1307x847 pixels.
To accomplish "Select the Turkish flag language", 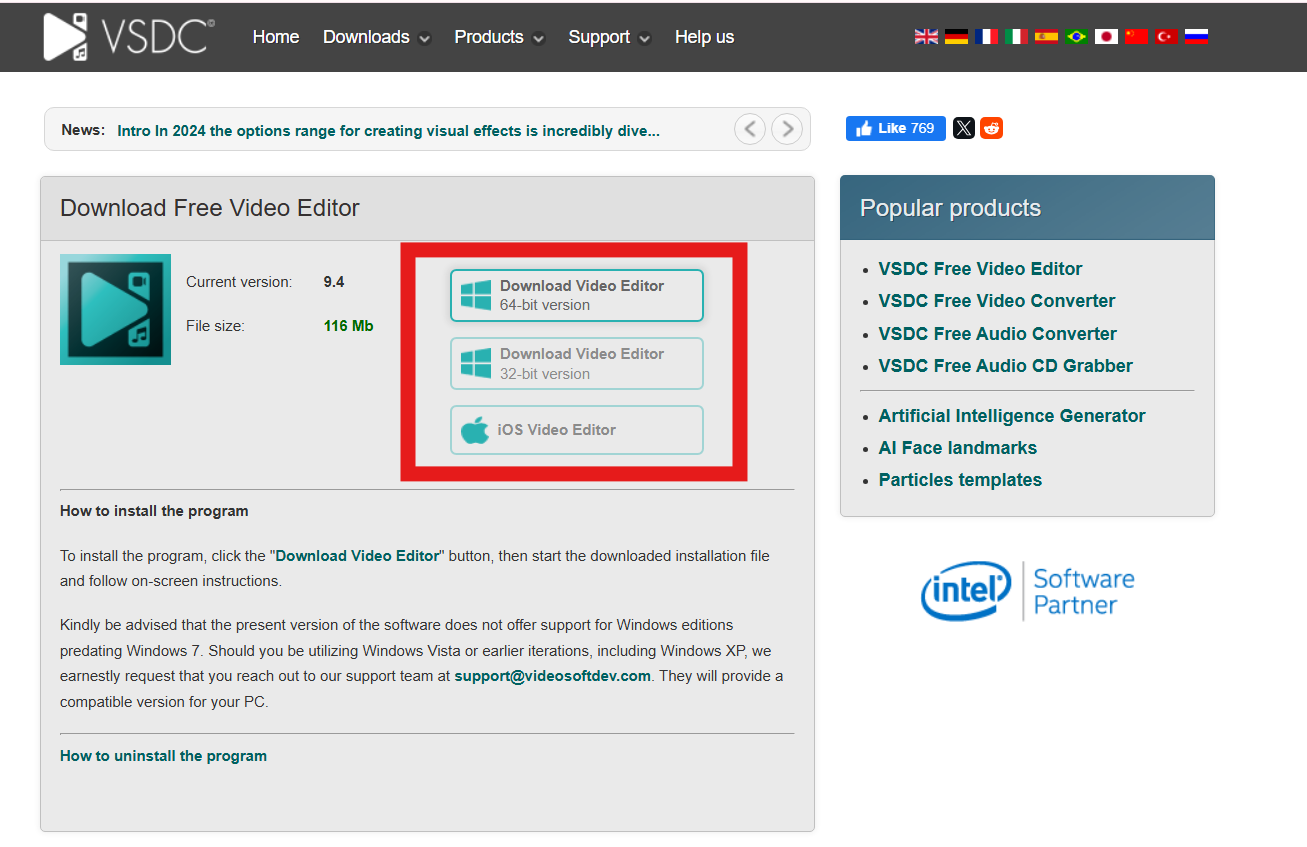I will (x=1166, y=36).
